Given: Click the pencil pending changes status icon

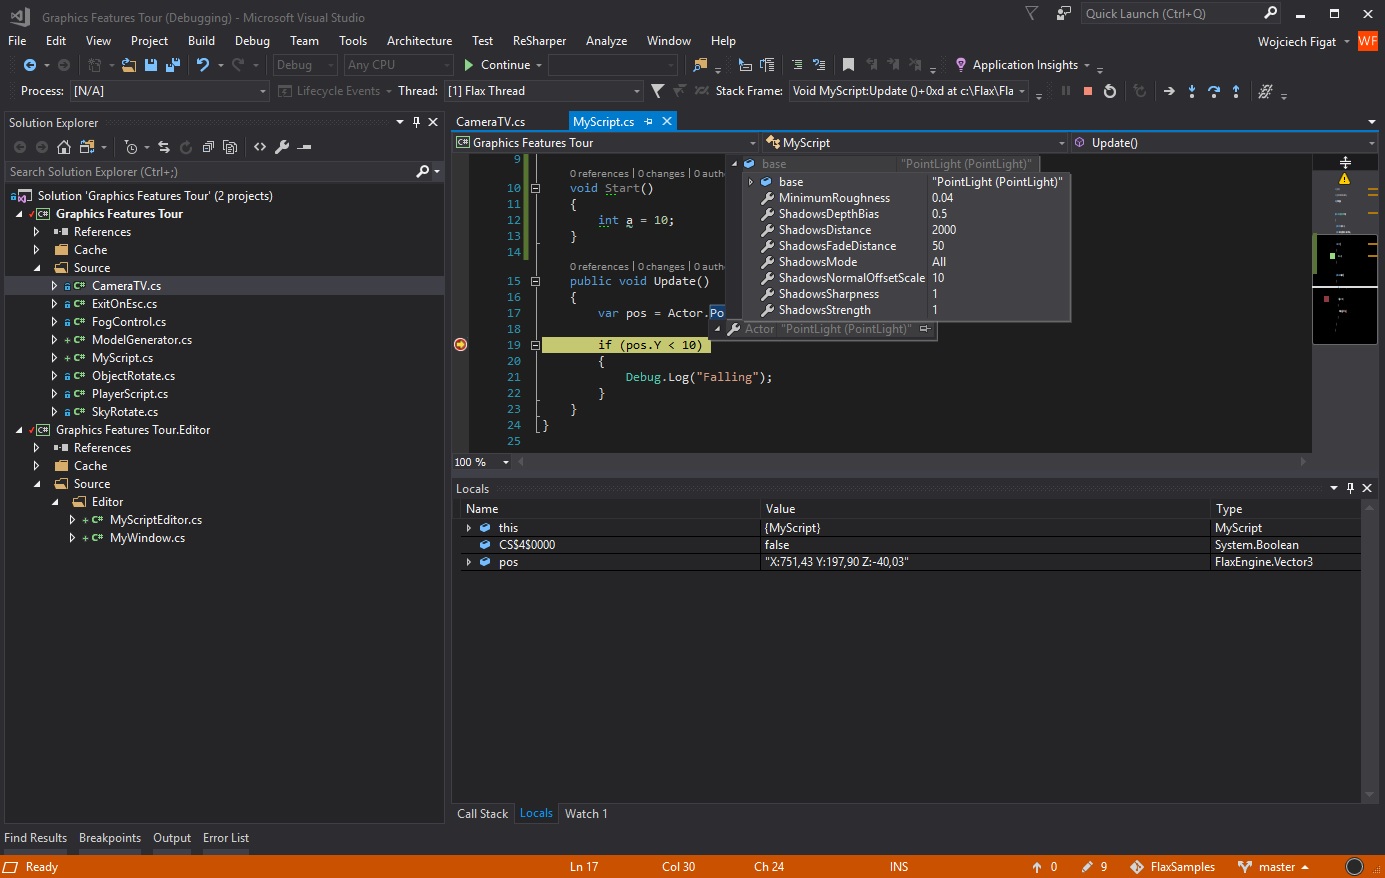Looking at the screenshot, I should point(1087,867).
